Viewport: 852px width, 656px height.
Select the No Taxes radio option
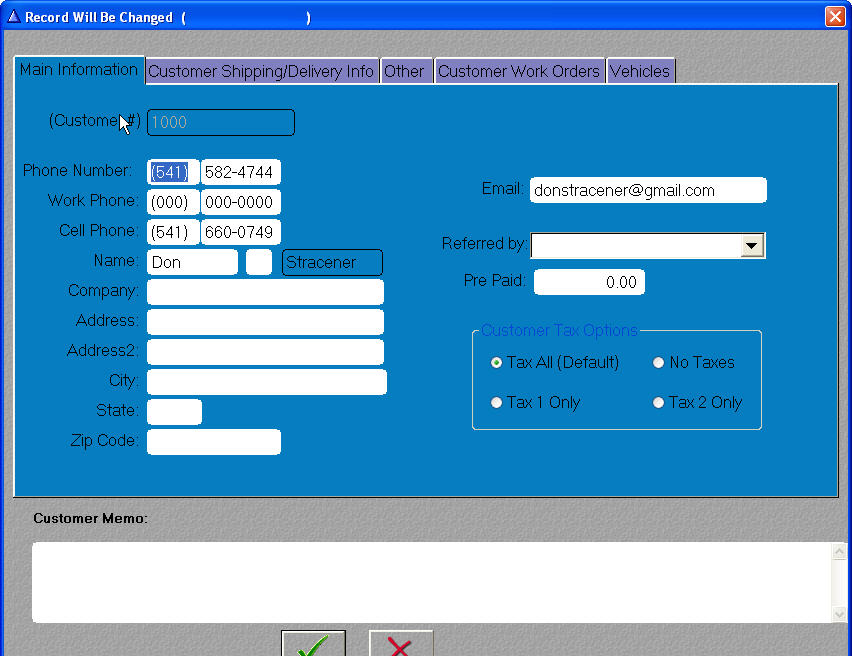658,363
